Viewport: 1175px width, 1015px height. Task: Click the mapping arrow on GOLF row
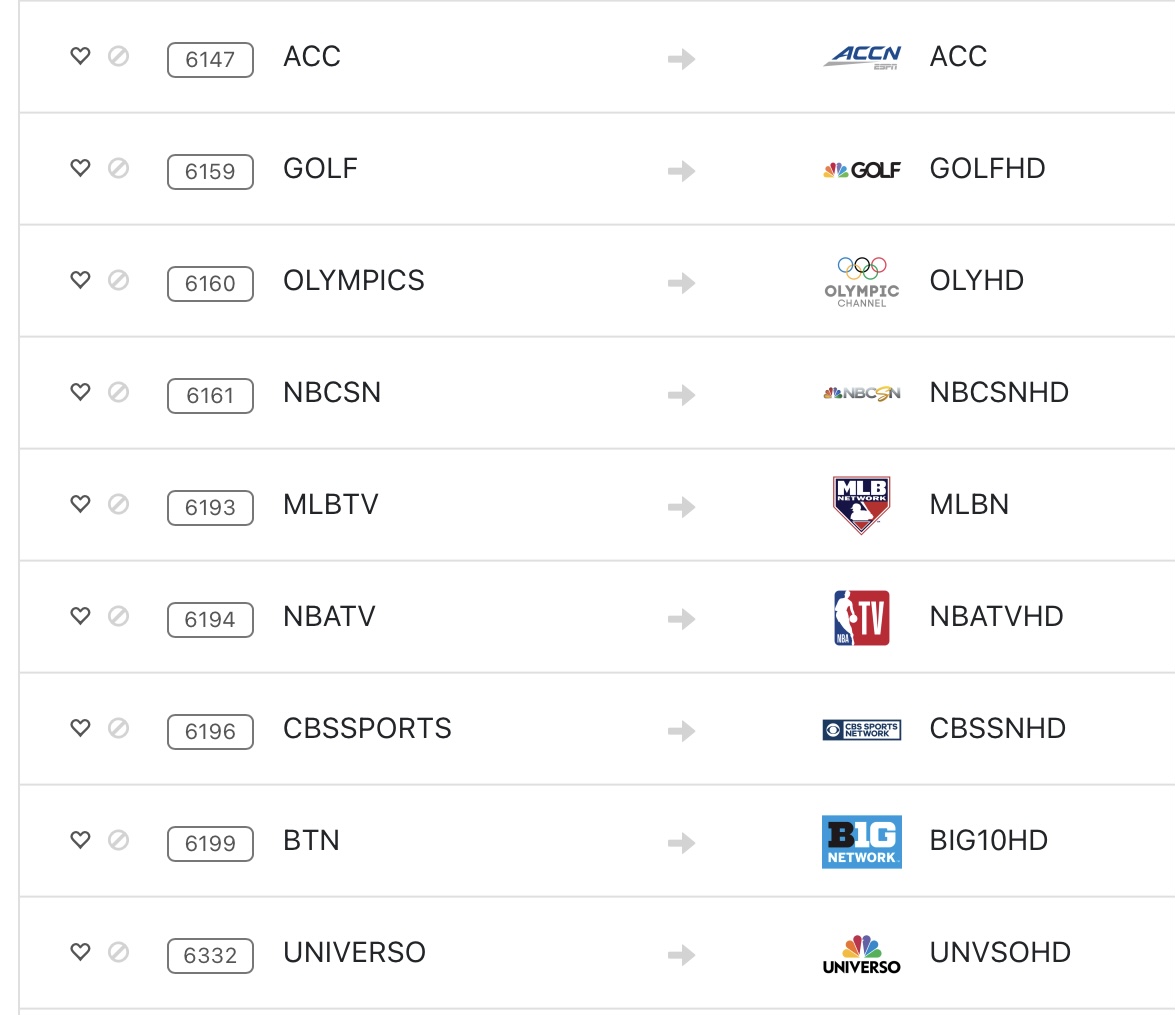[x=681, y=171]
